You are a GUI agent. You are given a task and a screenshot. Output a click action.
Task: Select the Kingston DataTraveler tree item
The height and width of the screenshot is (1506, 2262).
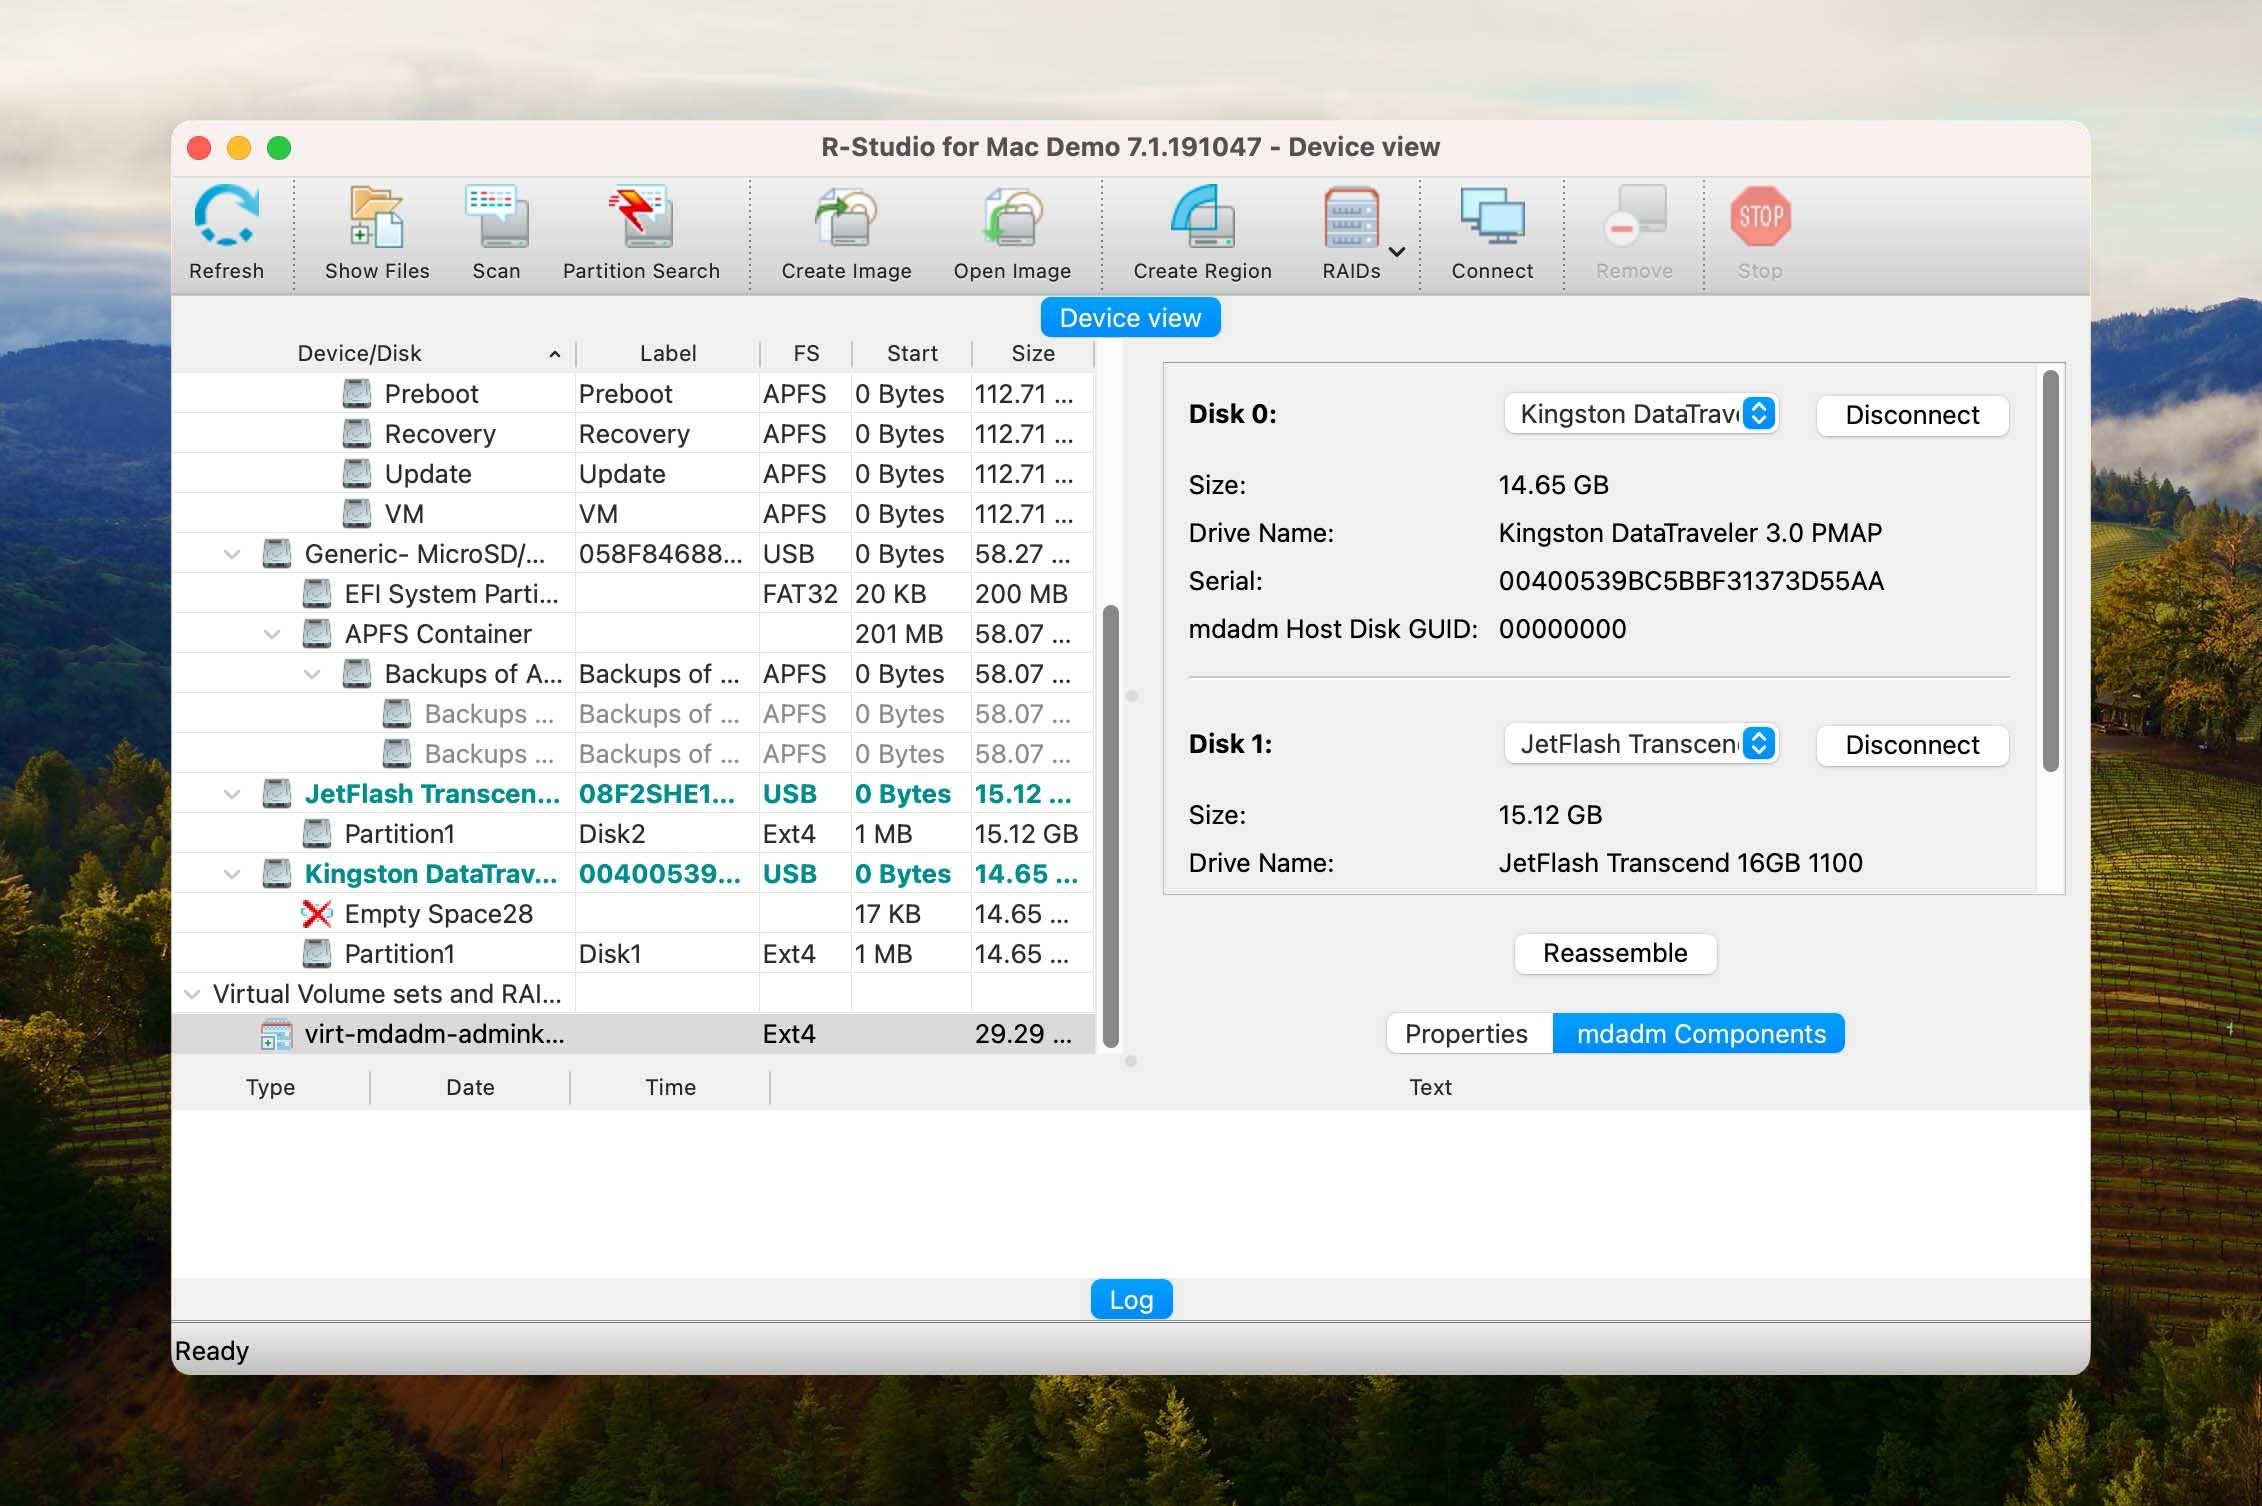point(432,874)
